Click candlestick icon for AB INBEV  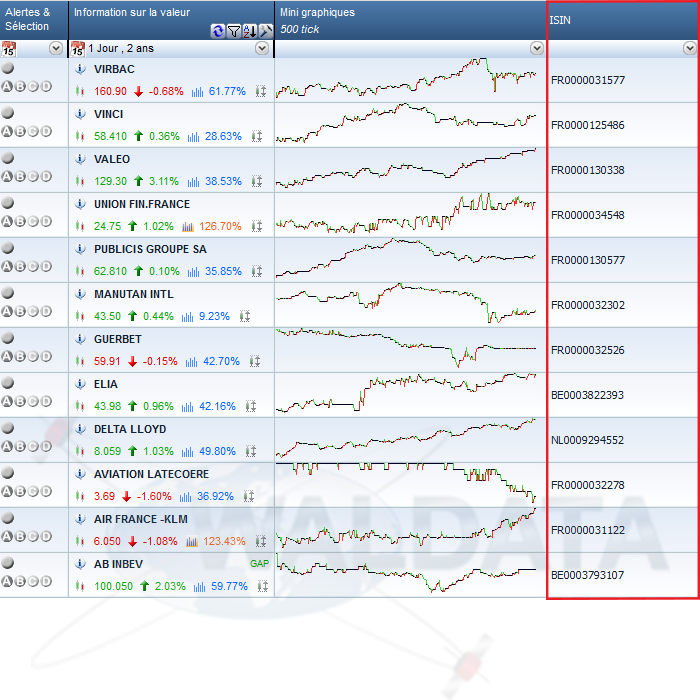[x=80, y=586]
